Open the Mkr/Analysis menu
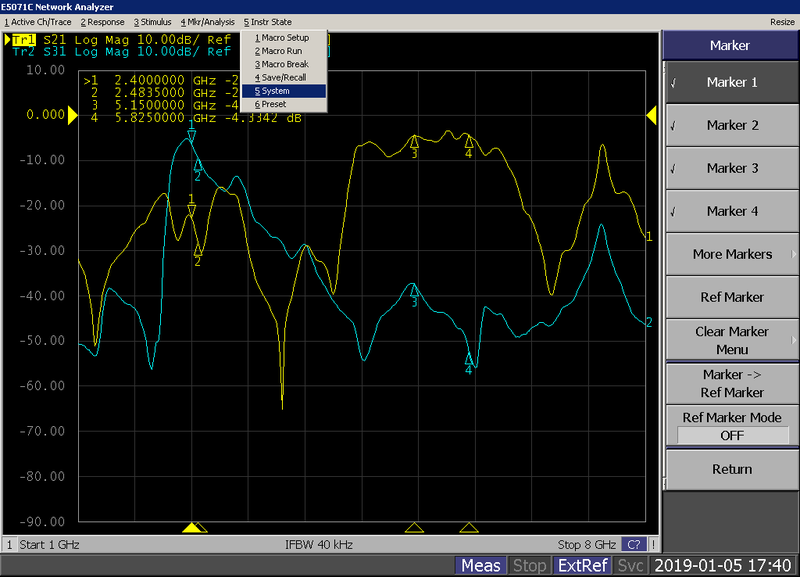Image resolution: width=800 pixels, height=577 pixels. pyautogui.click(x=211, y=21)
